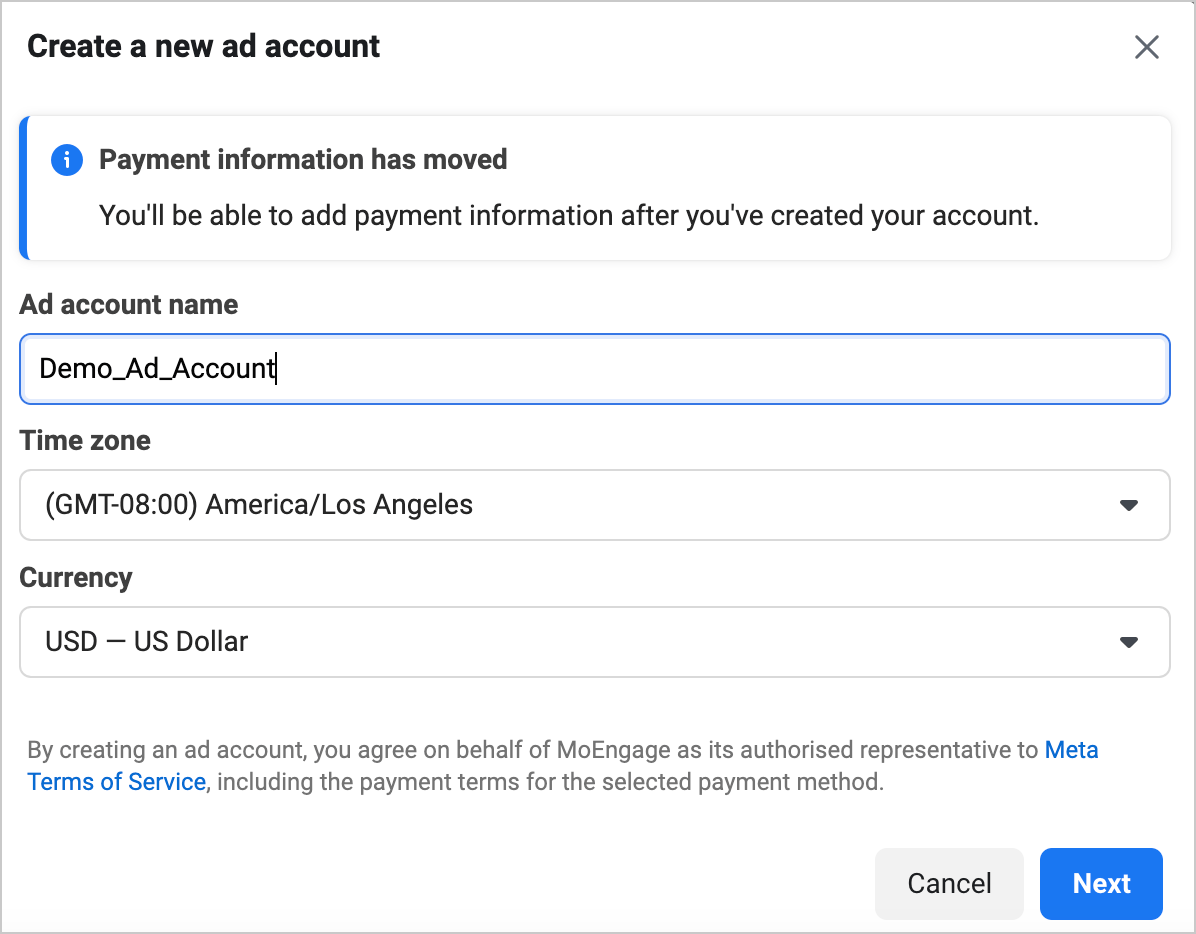Click the blue Meta link word
The height and width of the screenshot is (934, 1196).
point(1072,749)
